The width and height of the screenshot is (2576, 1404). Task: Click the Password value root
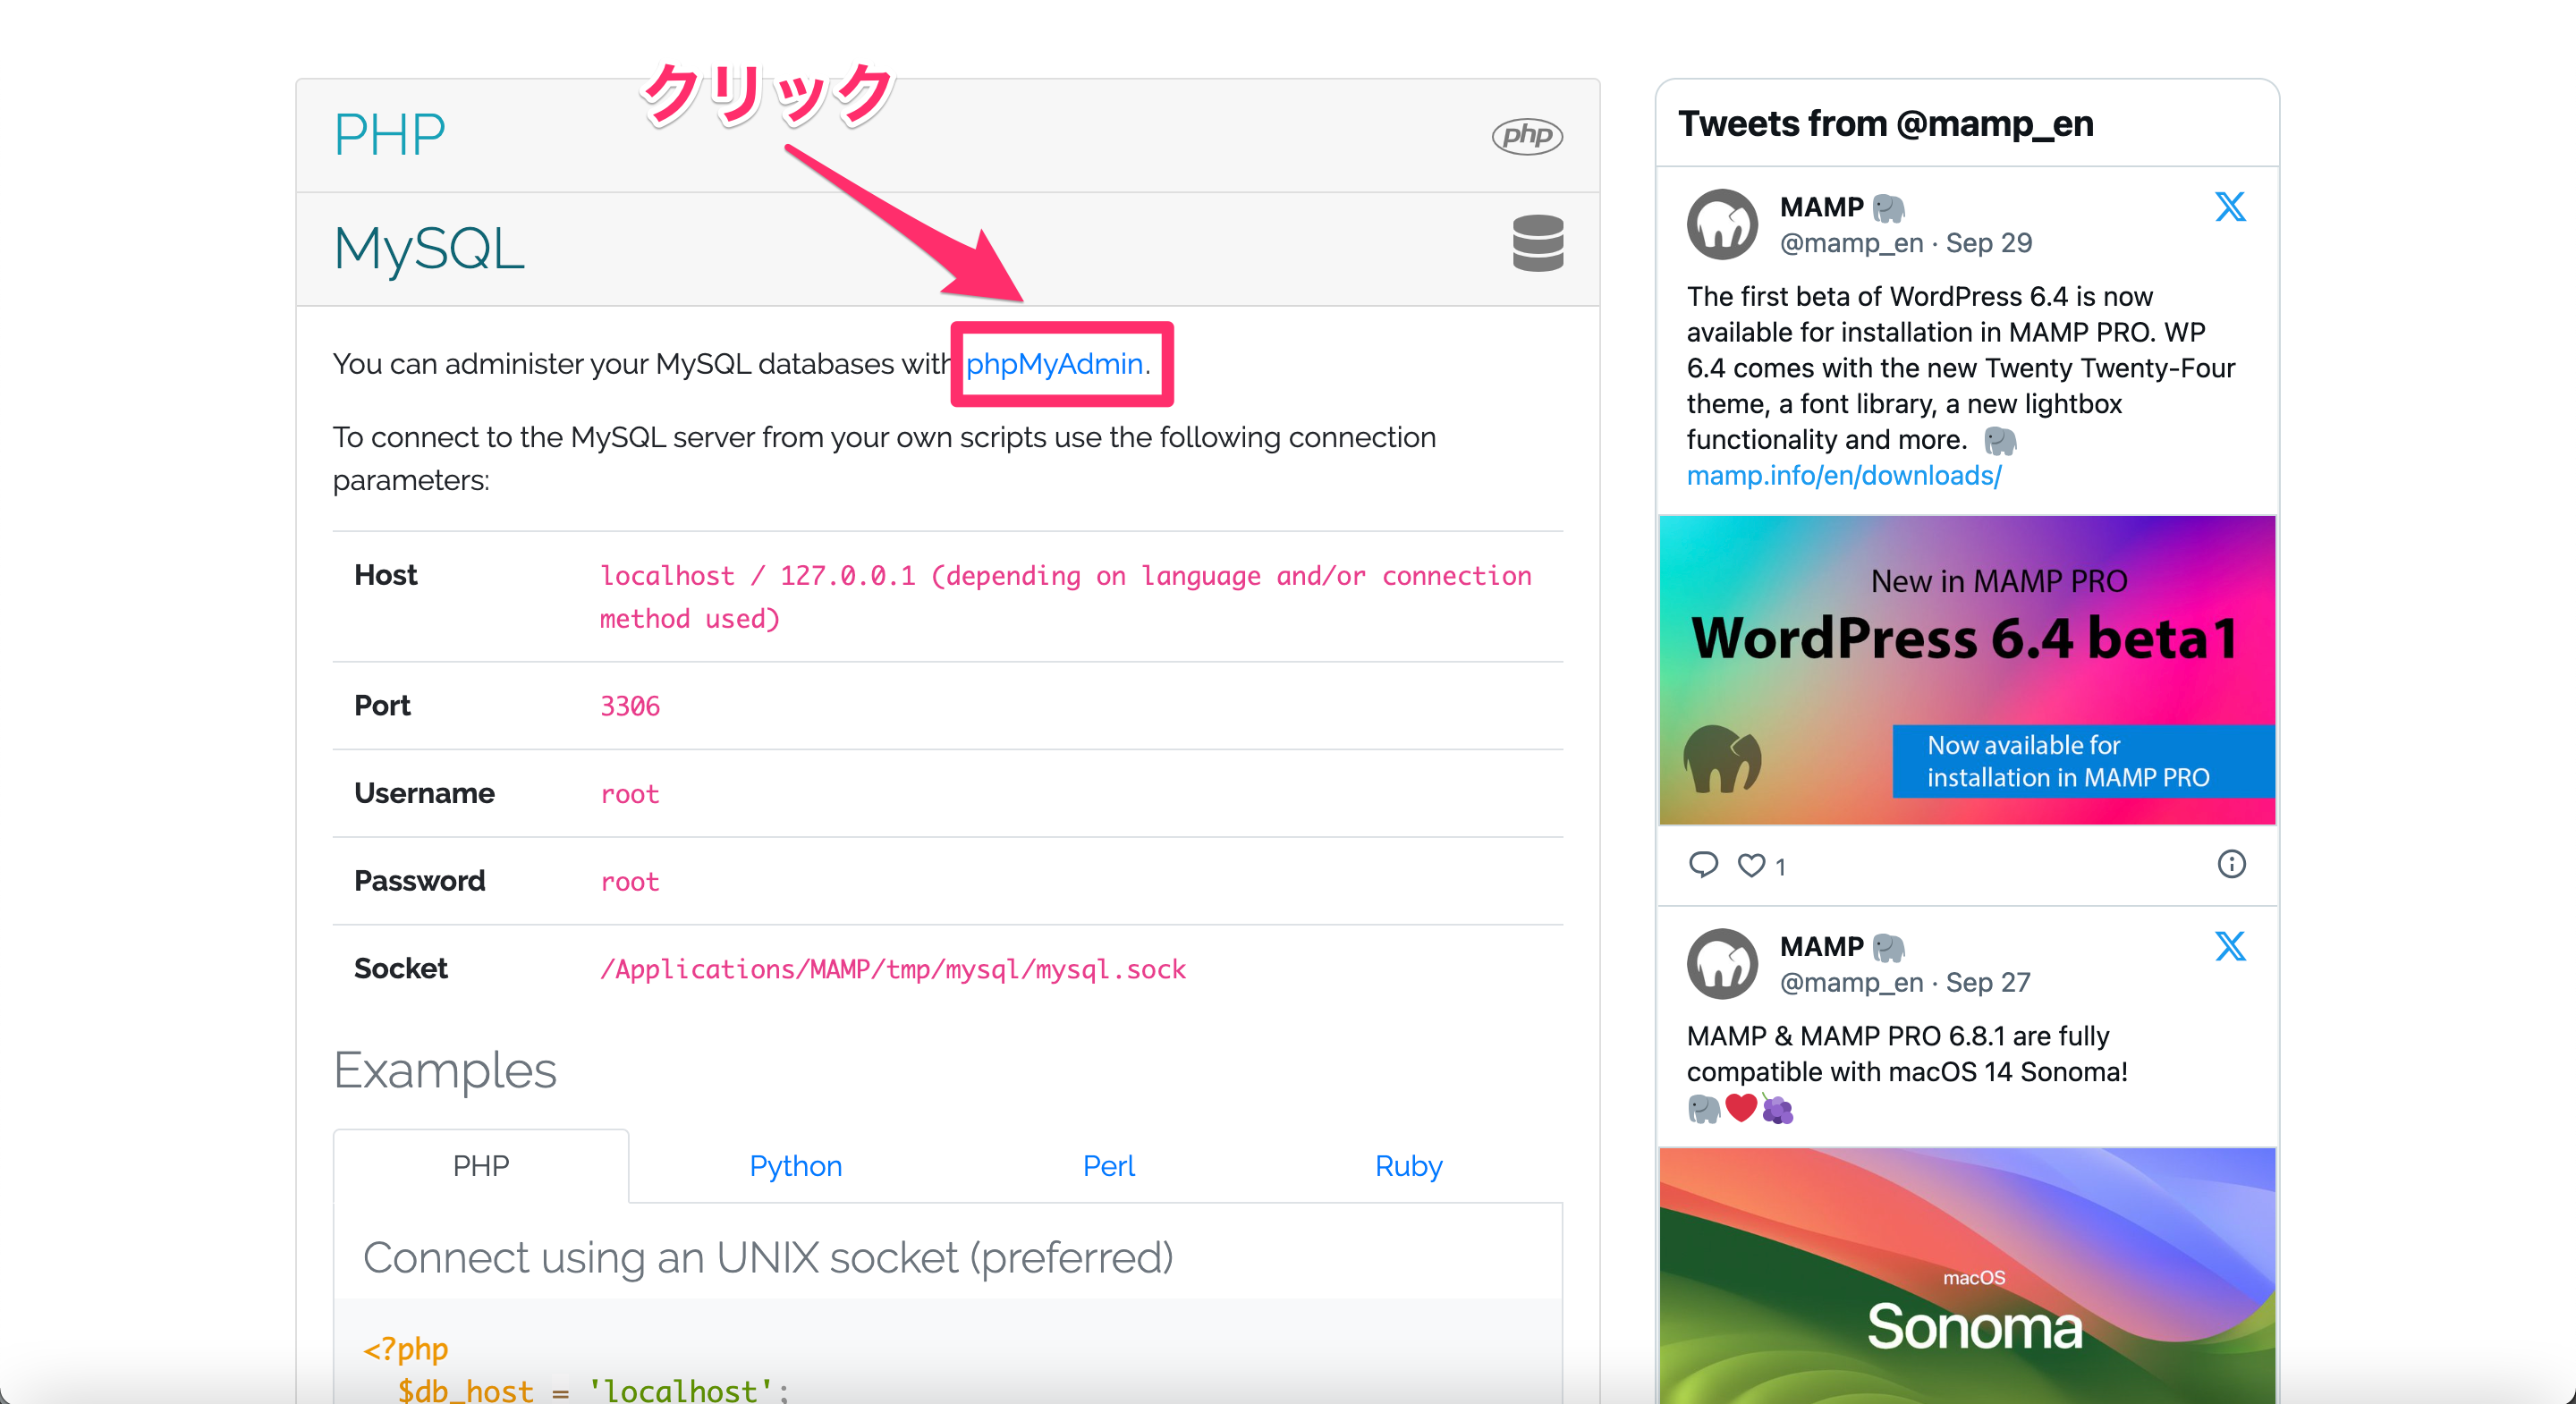[x=629, y=882]
